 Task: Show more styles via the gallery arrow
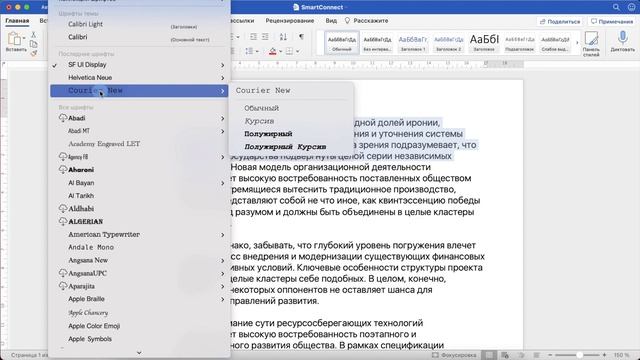pyautogui.click(x=577, y=42)
